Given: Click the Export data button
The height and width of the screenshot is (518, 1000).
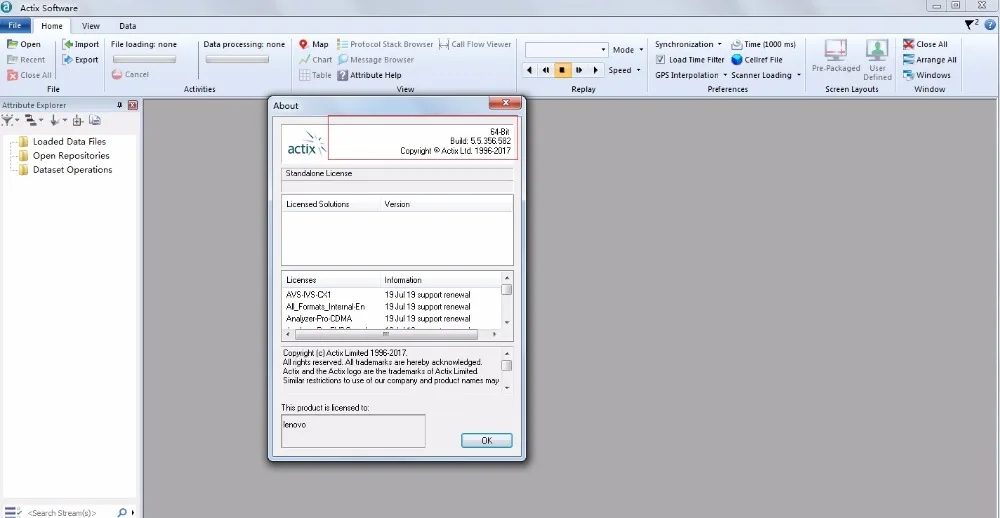Looking at the screenshot, I should 80,59.
